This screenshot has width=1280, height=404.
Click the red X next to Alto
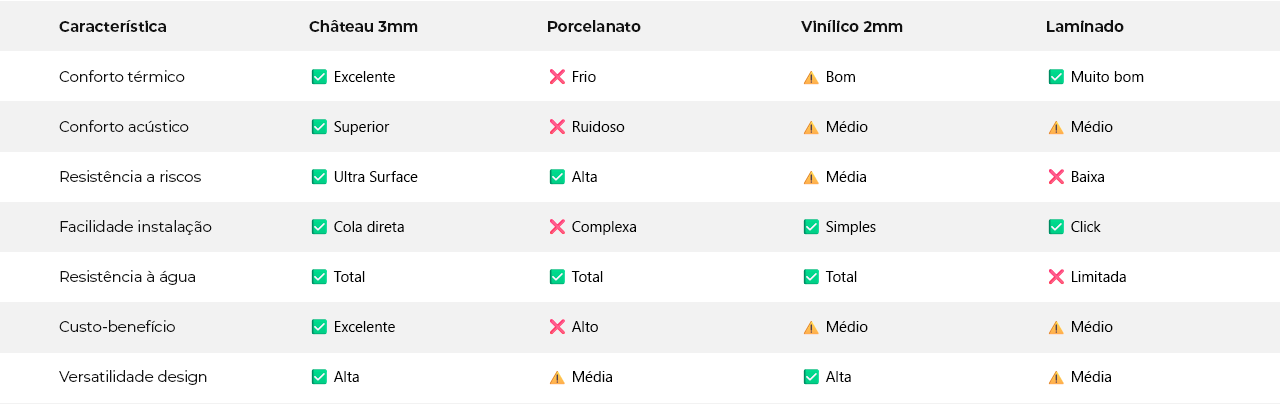pyautogui.click(x=557, y=327)
